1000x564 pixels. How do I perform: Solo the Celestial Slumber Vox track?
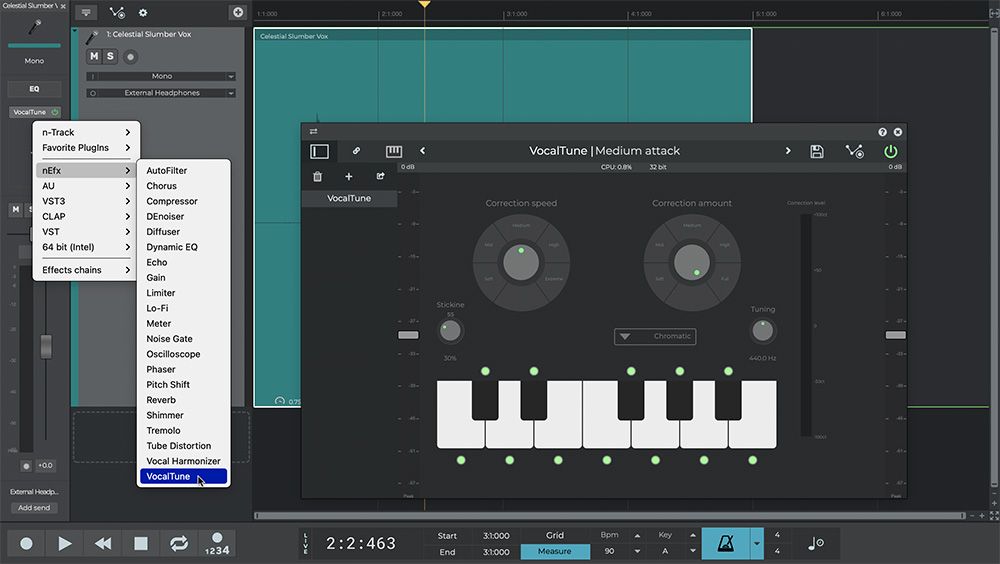point(110,56)
